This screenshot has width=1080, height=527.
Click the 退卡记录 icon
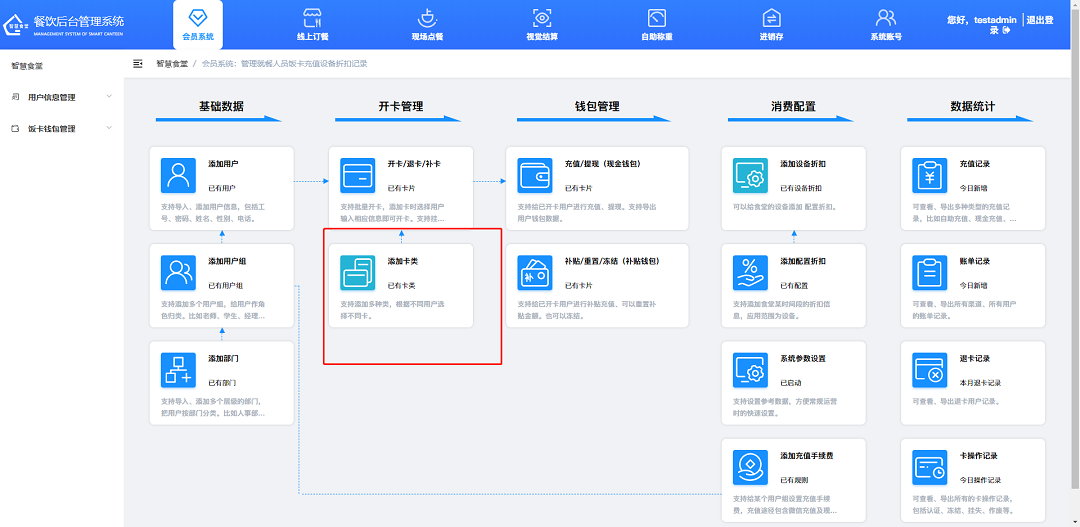tap(930, 369)
